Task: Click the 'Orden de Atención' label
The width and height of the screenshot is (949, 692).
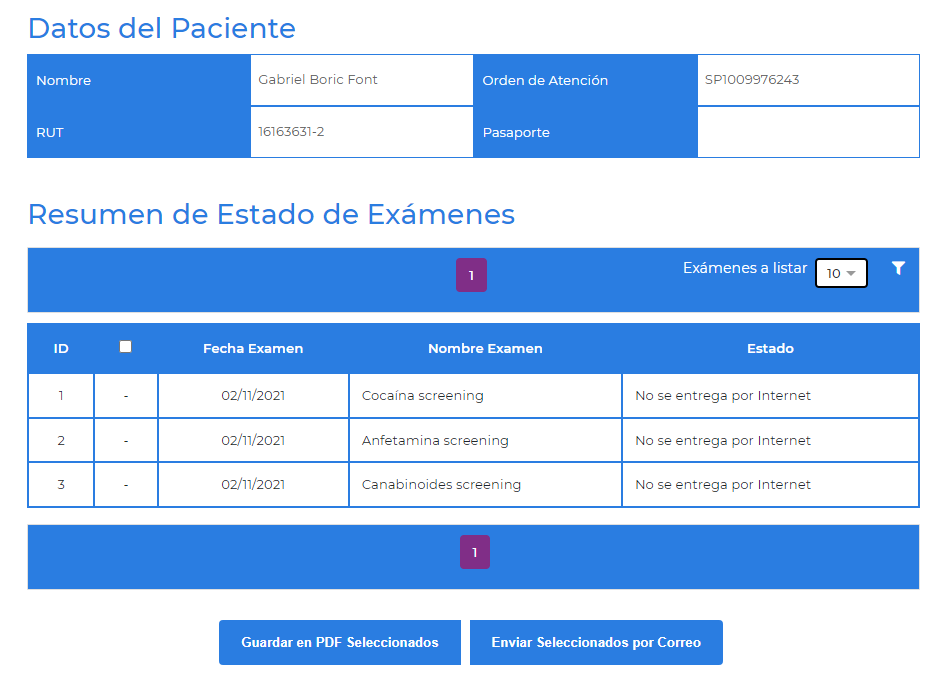Action: [x=545, y=80]
